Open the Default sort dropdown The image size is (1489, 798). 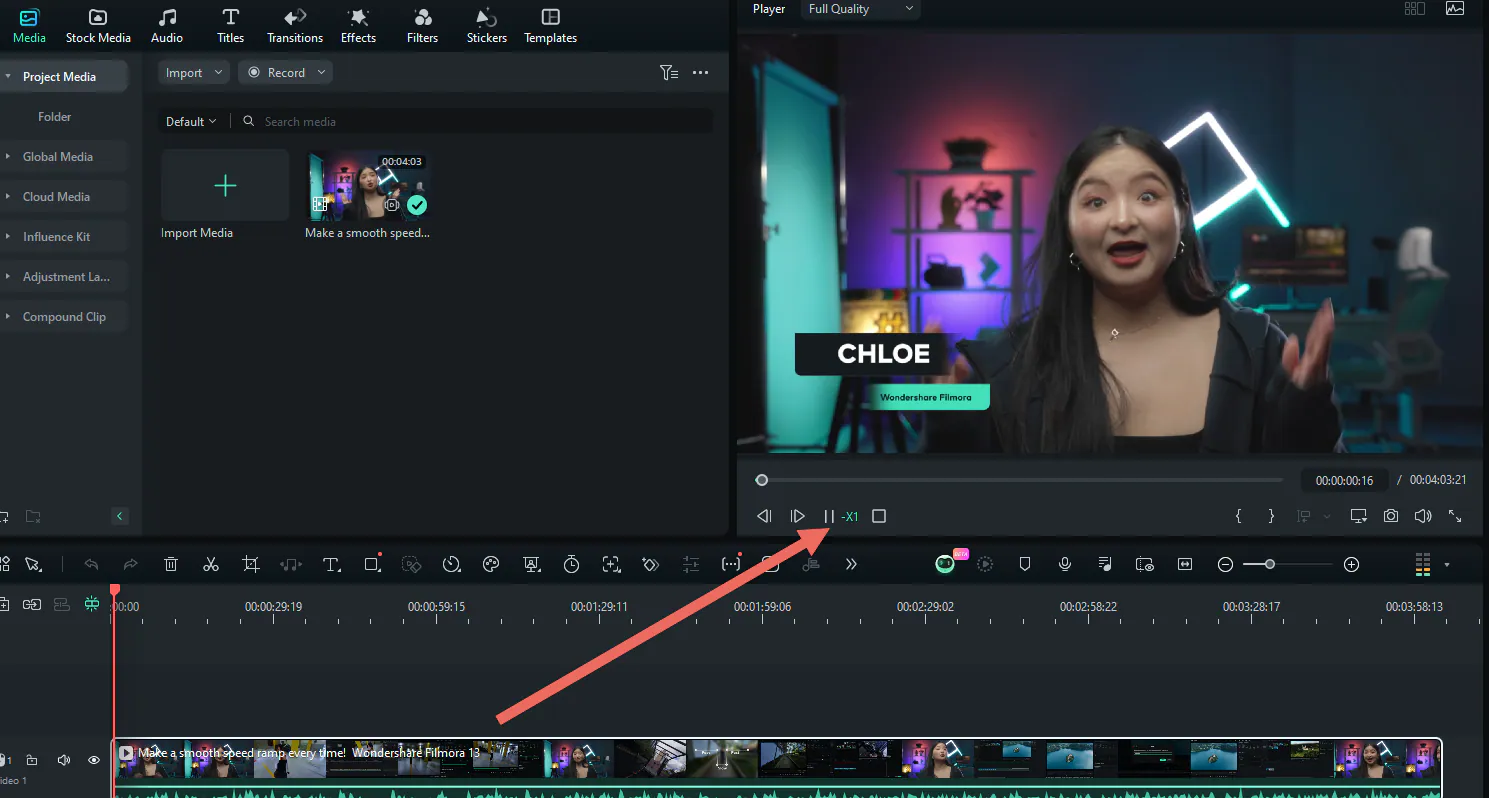click(x=191, y=121)
